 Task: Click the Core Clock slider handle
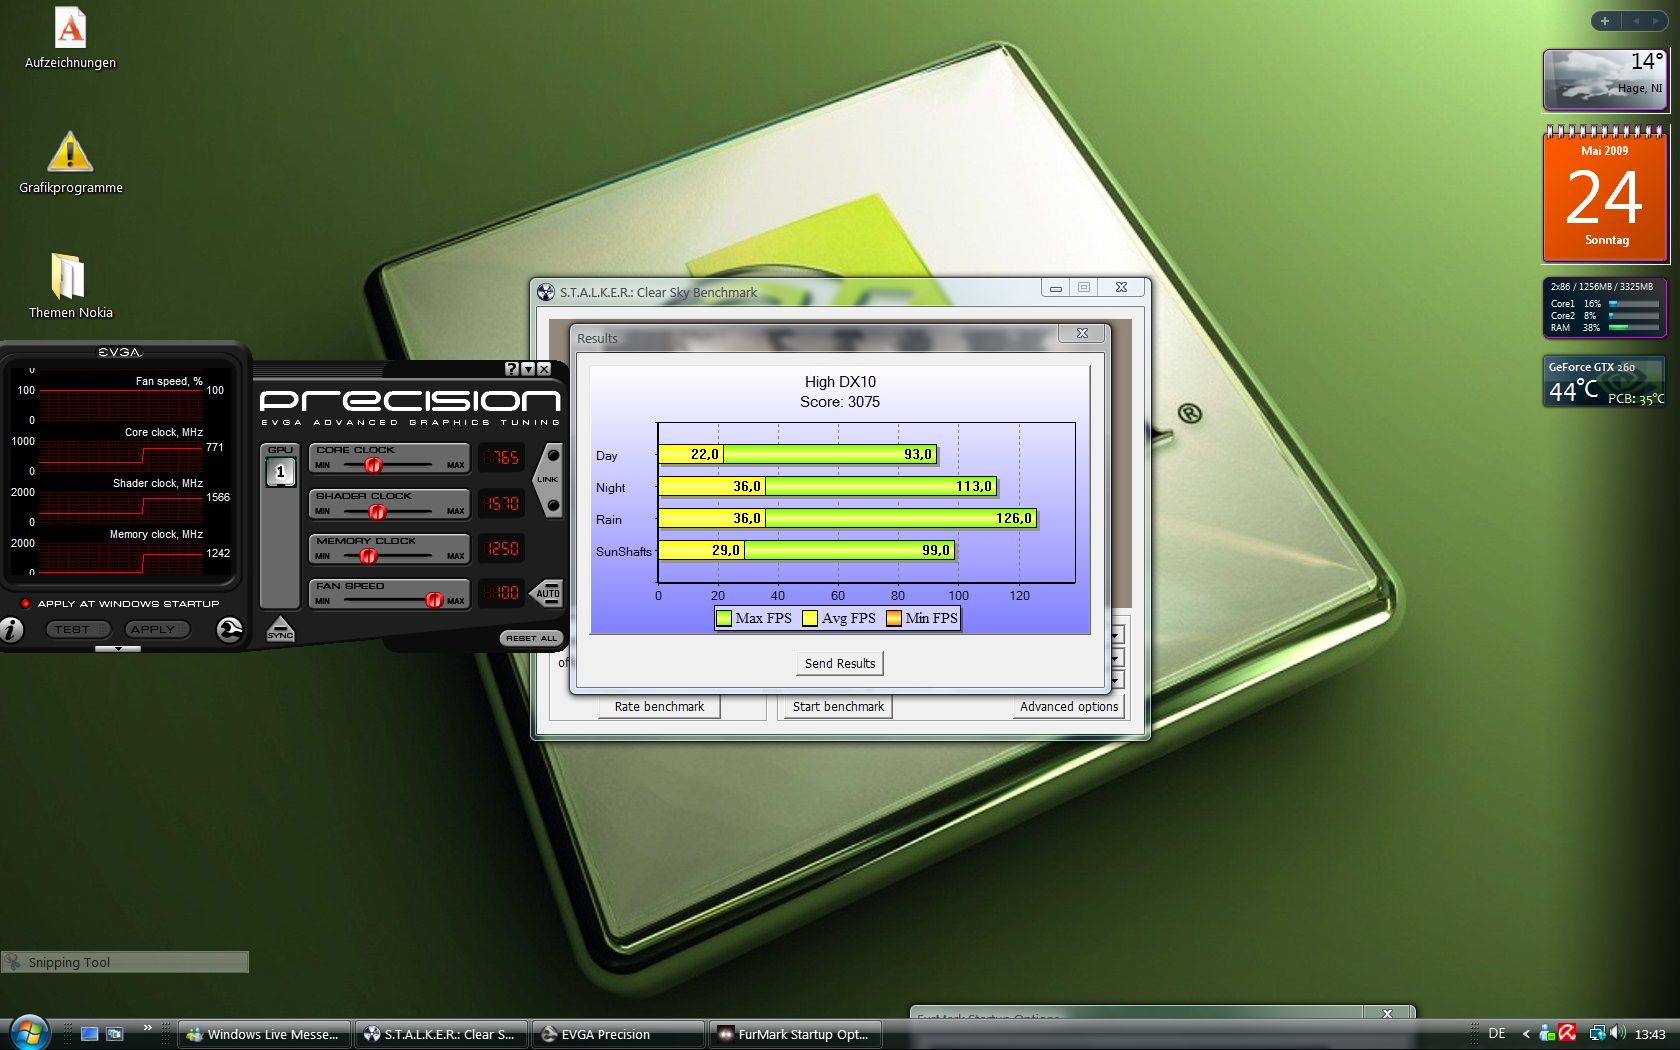click(373, 465)
